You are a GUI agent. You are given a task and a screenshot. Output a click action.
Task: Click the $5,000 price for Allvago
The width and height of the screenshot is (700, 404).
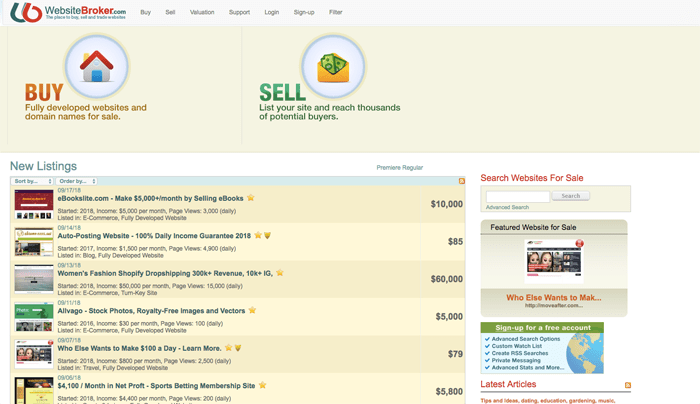449,317
